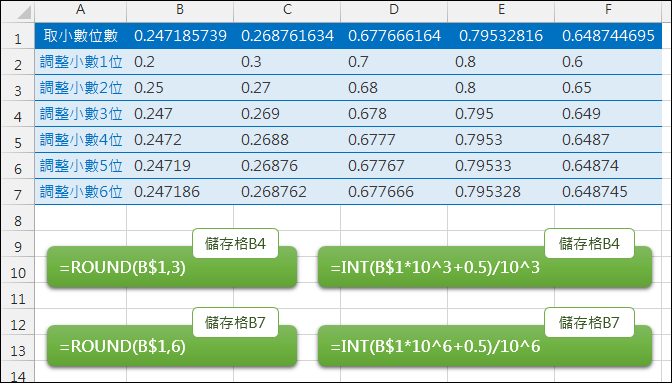Click cell showing 0.3

click(x=287, y=62)
